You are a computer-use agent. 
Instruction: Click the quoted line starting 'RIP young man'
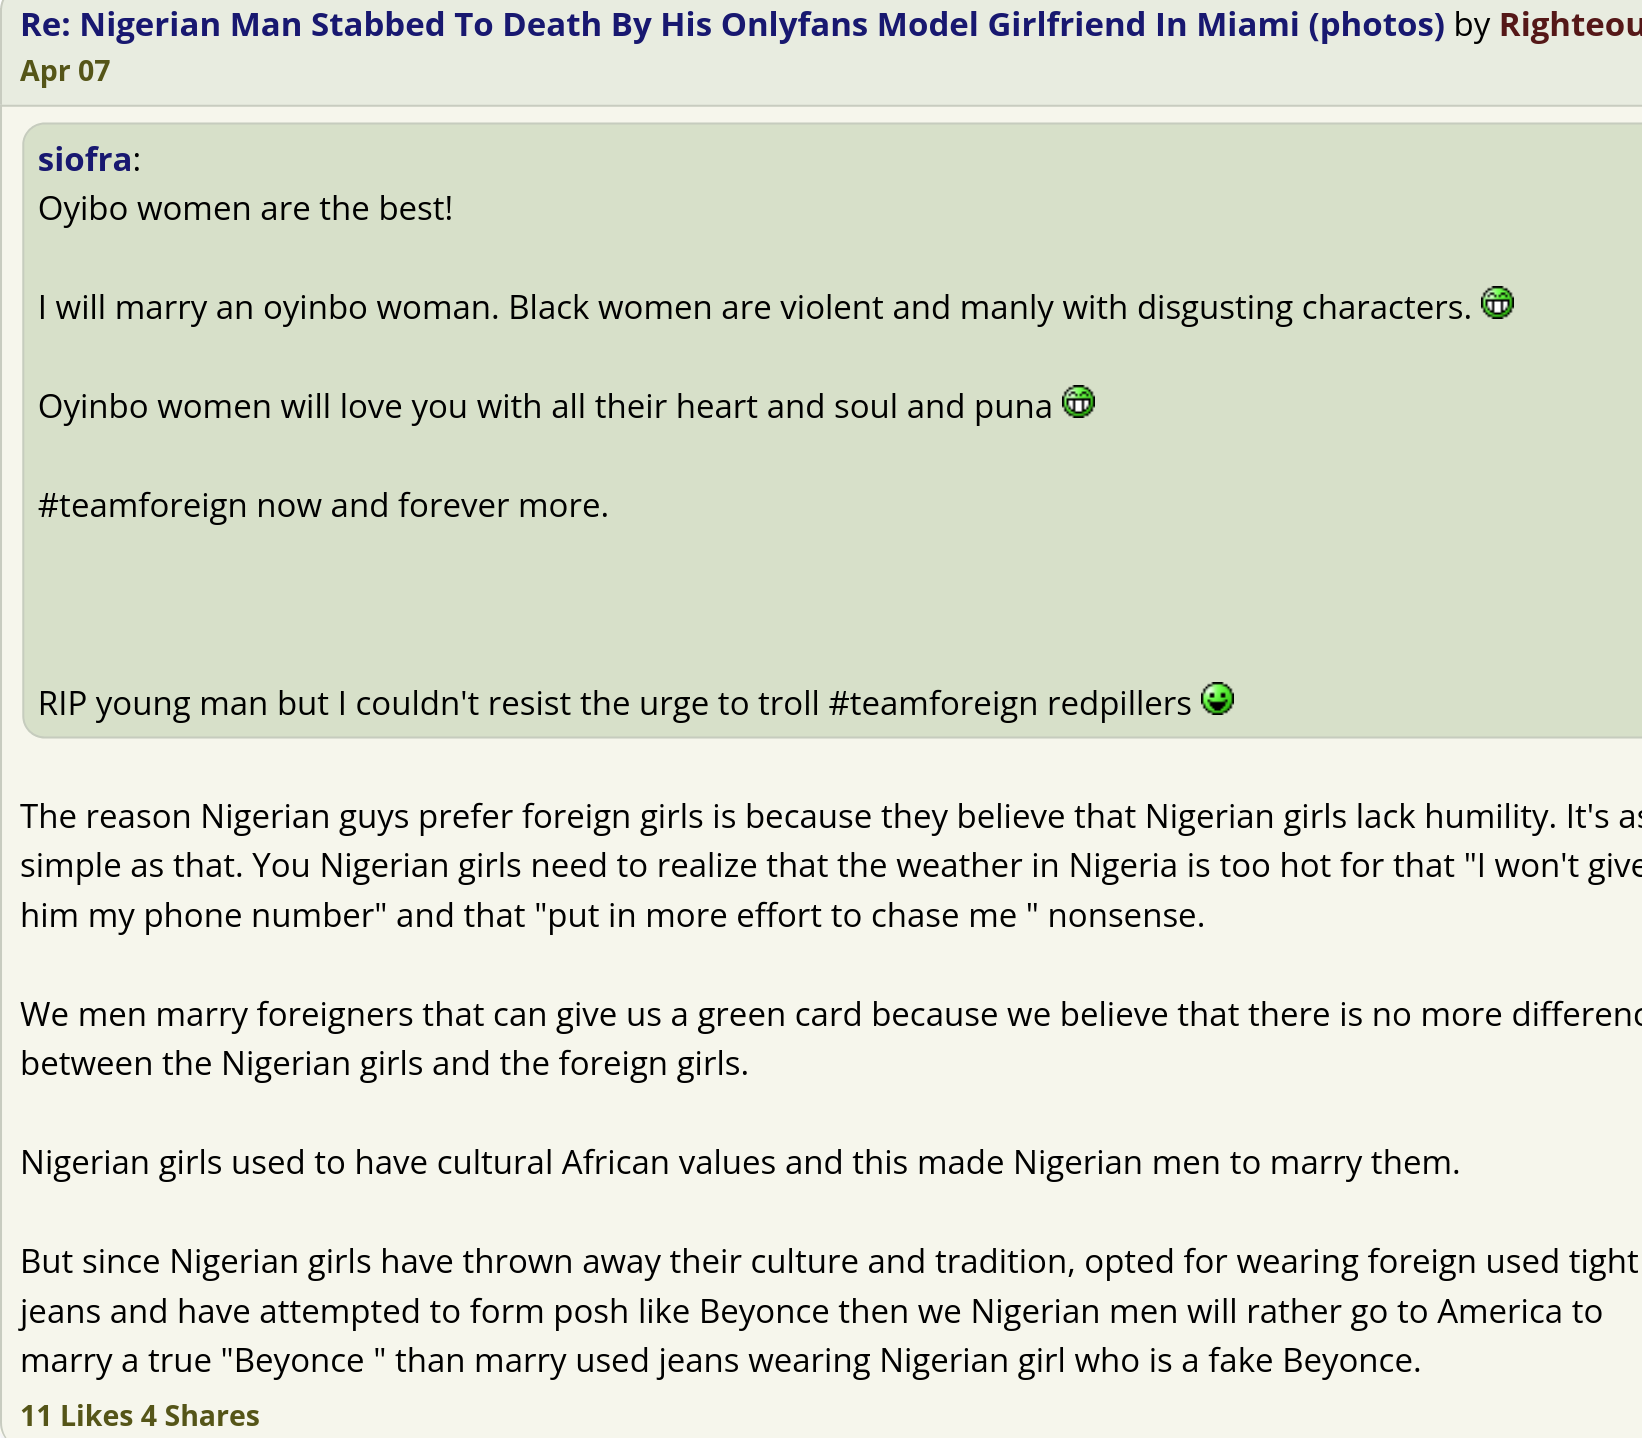click(x=614, y=704)
